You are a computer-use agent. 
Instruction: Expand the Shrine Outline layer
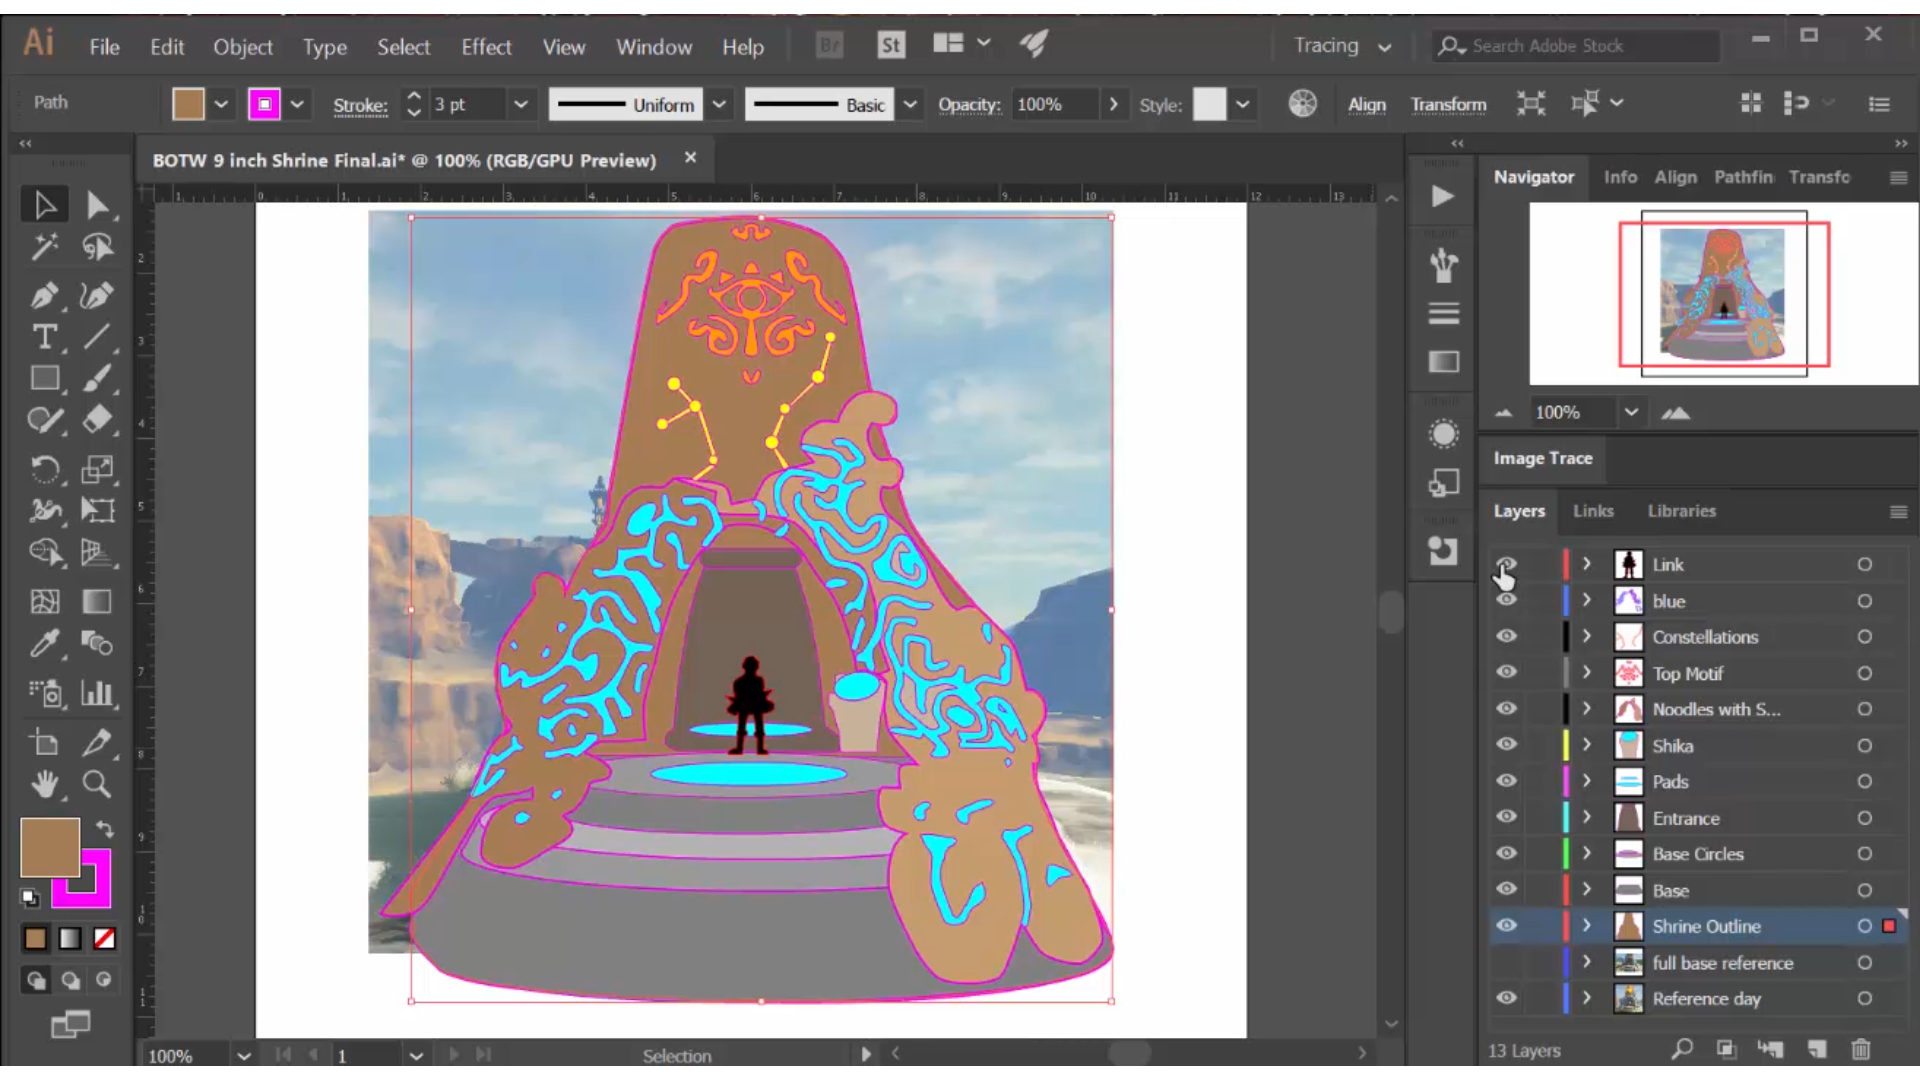pos(1586,926)
